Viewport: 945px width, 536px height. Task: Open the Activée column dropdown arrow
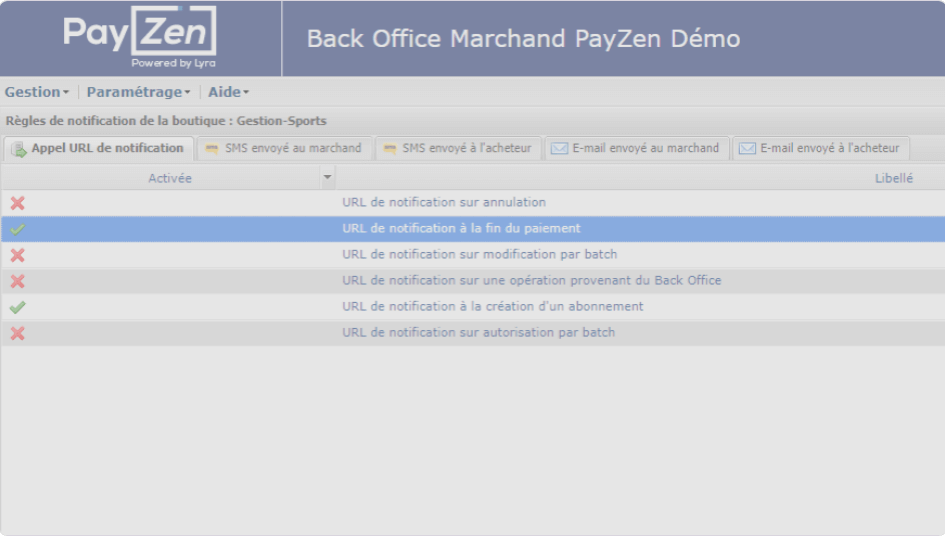(327, 178)
